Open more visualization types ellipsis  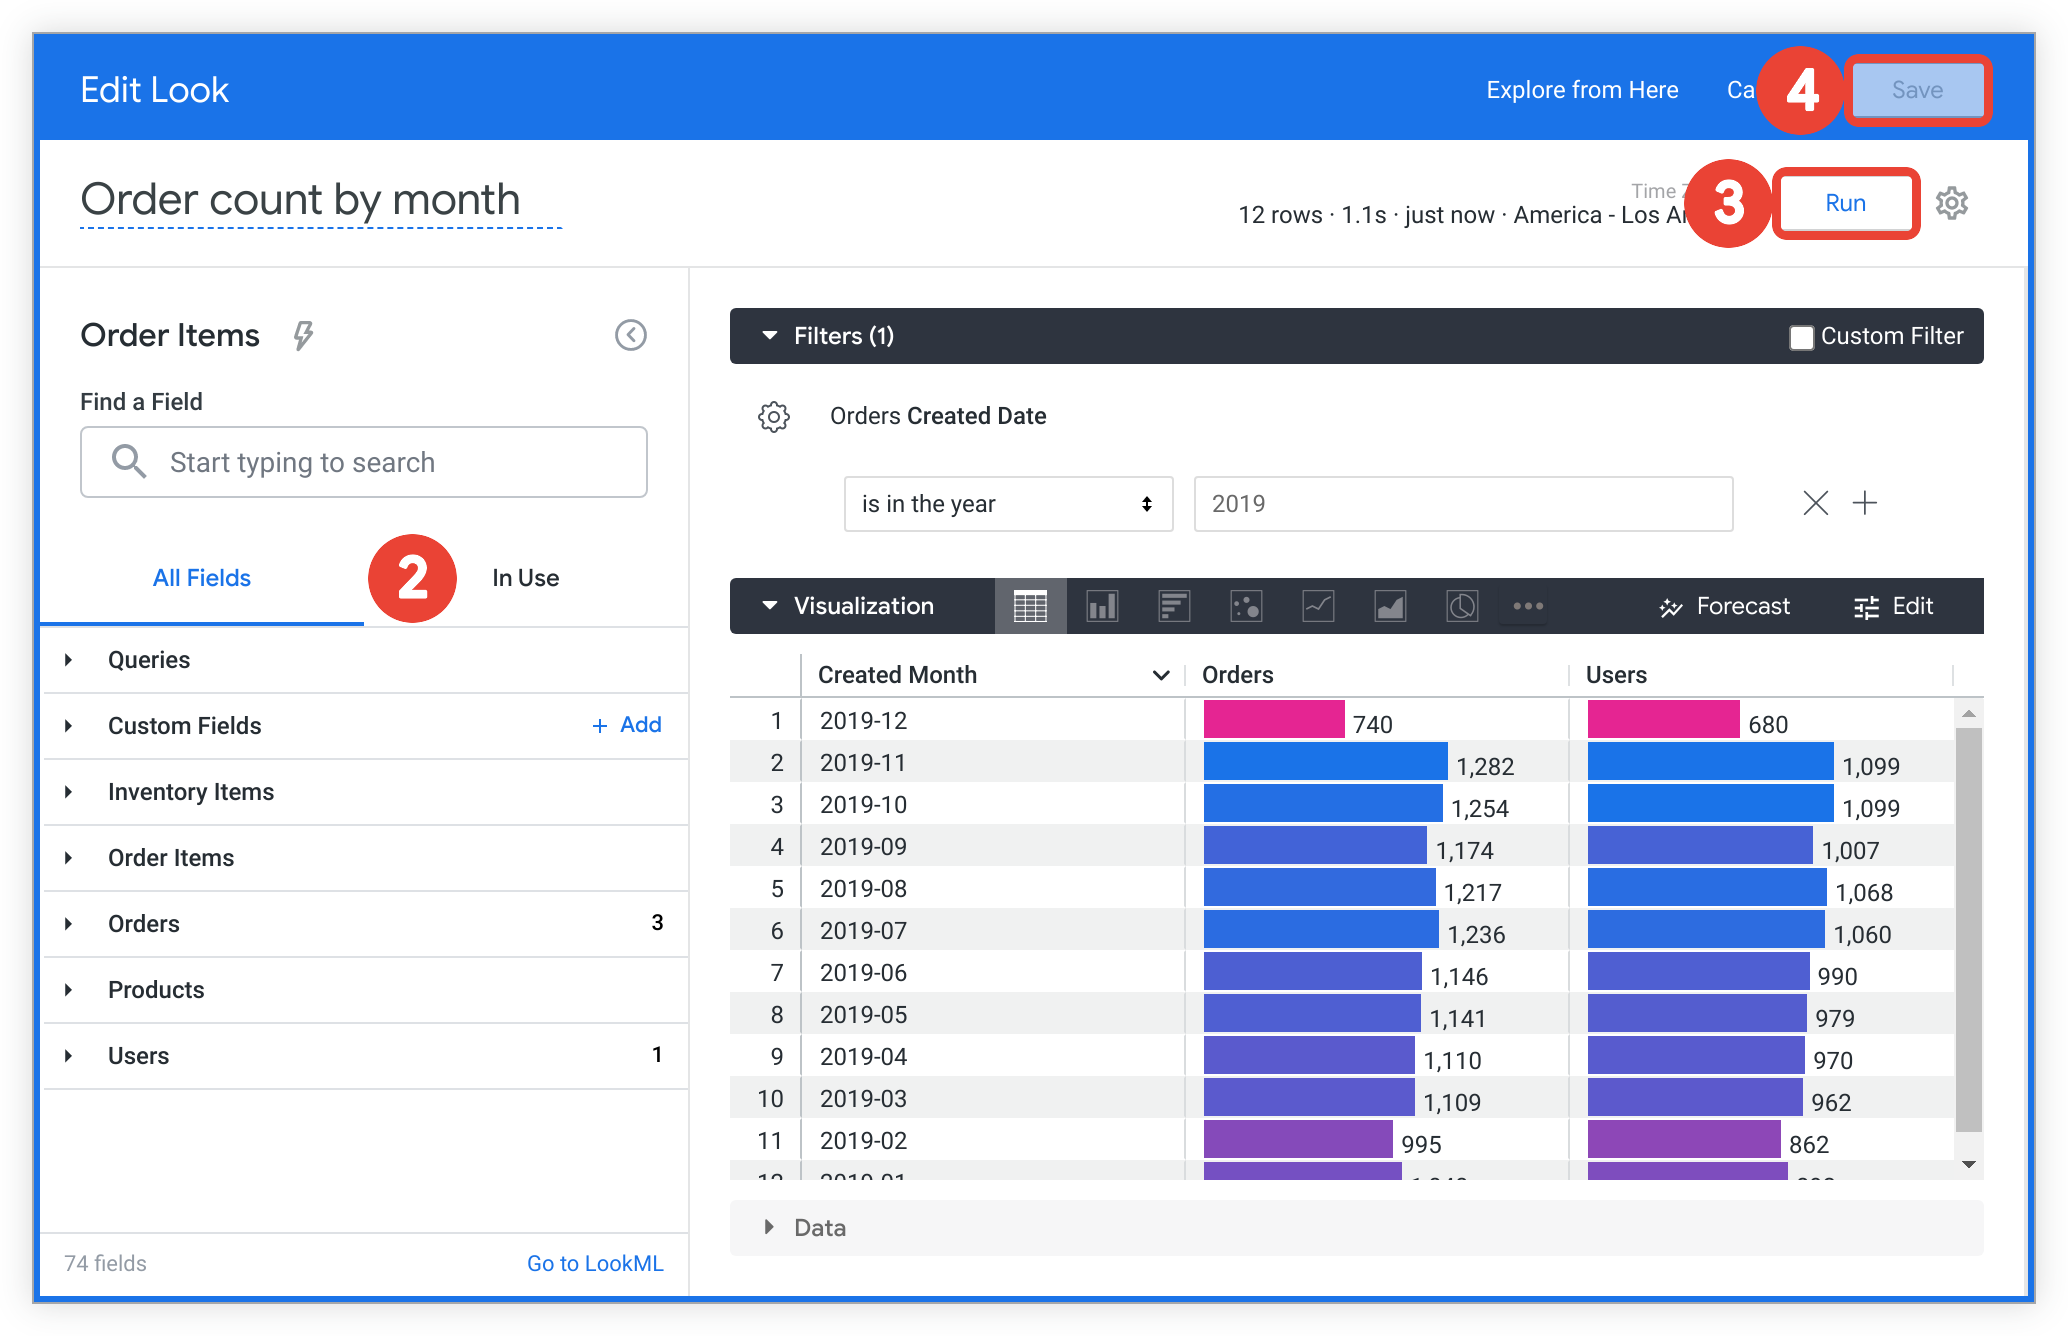(1528, 606)
